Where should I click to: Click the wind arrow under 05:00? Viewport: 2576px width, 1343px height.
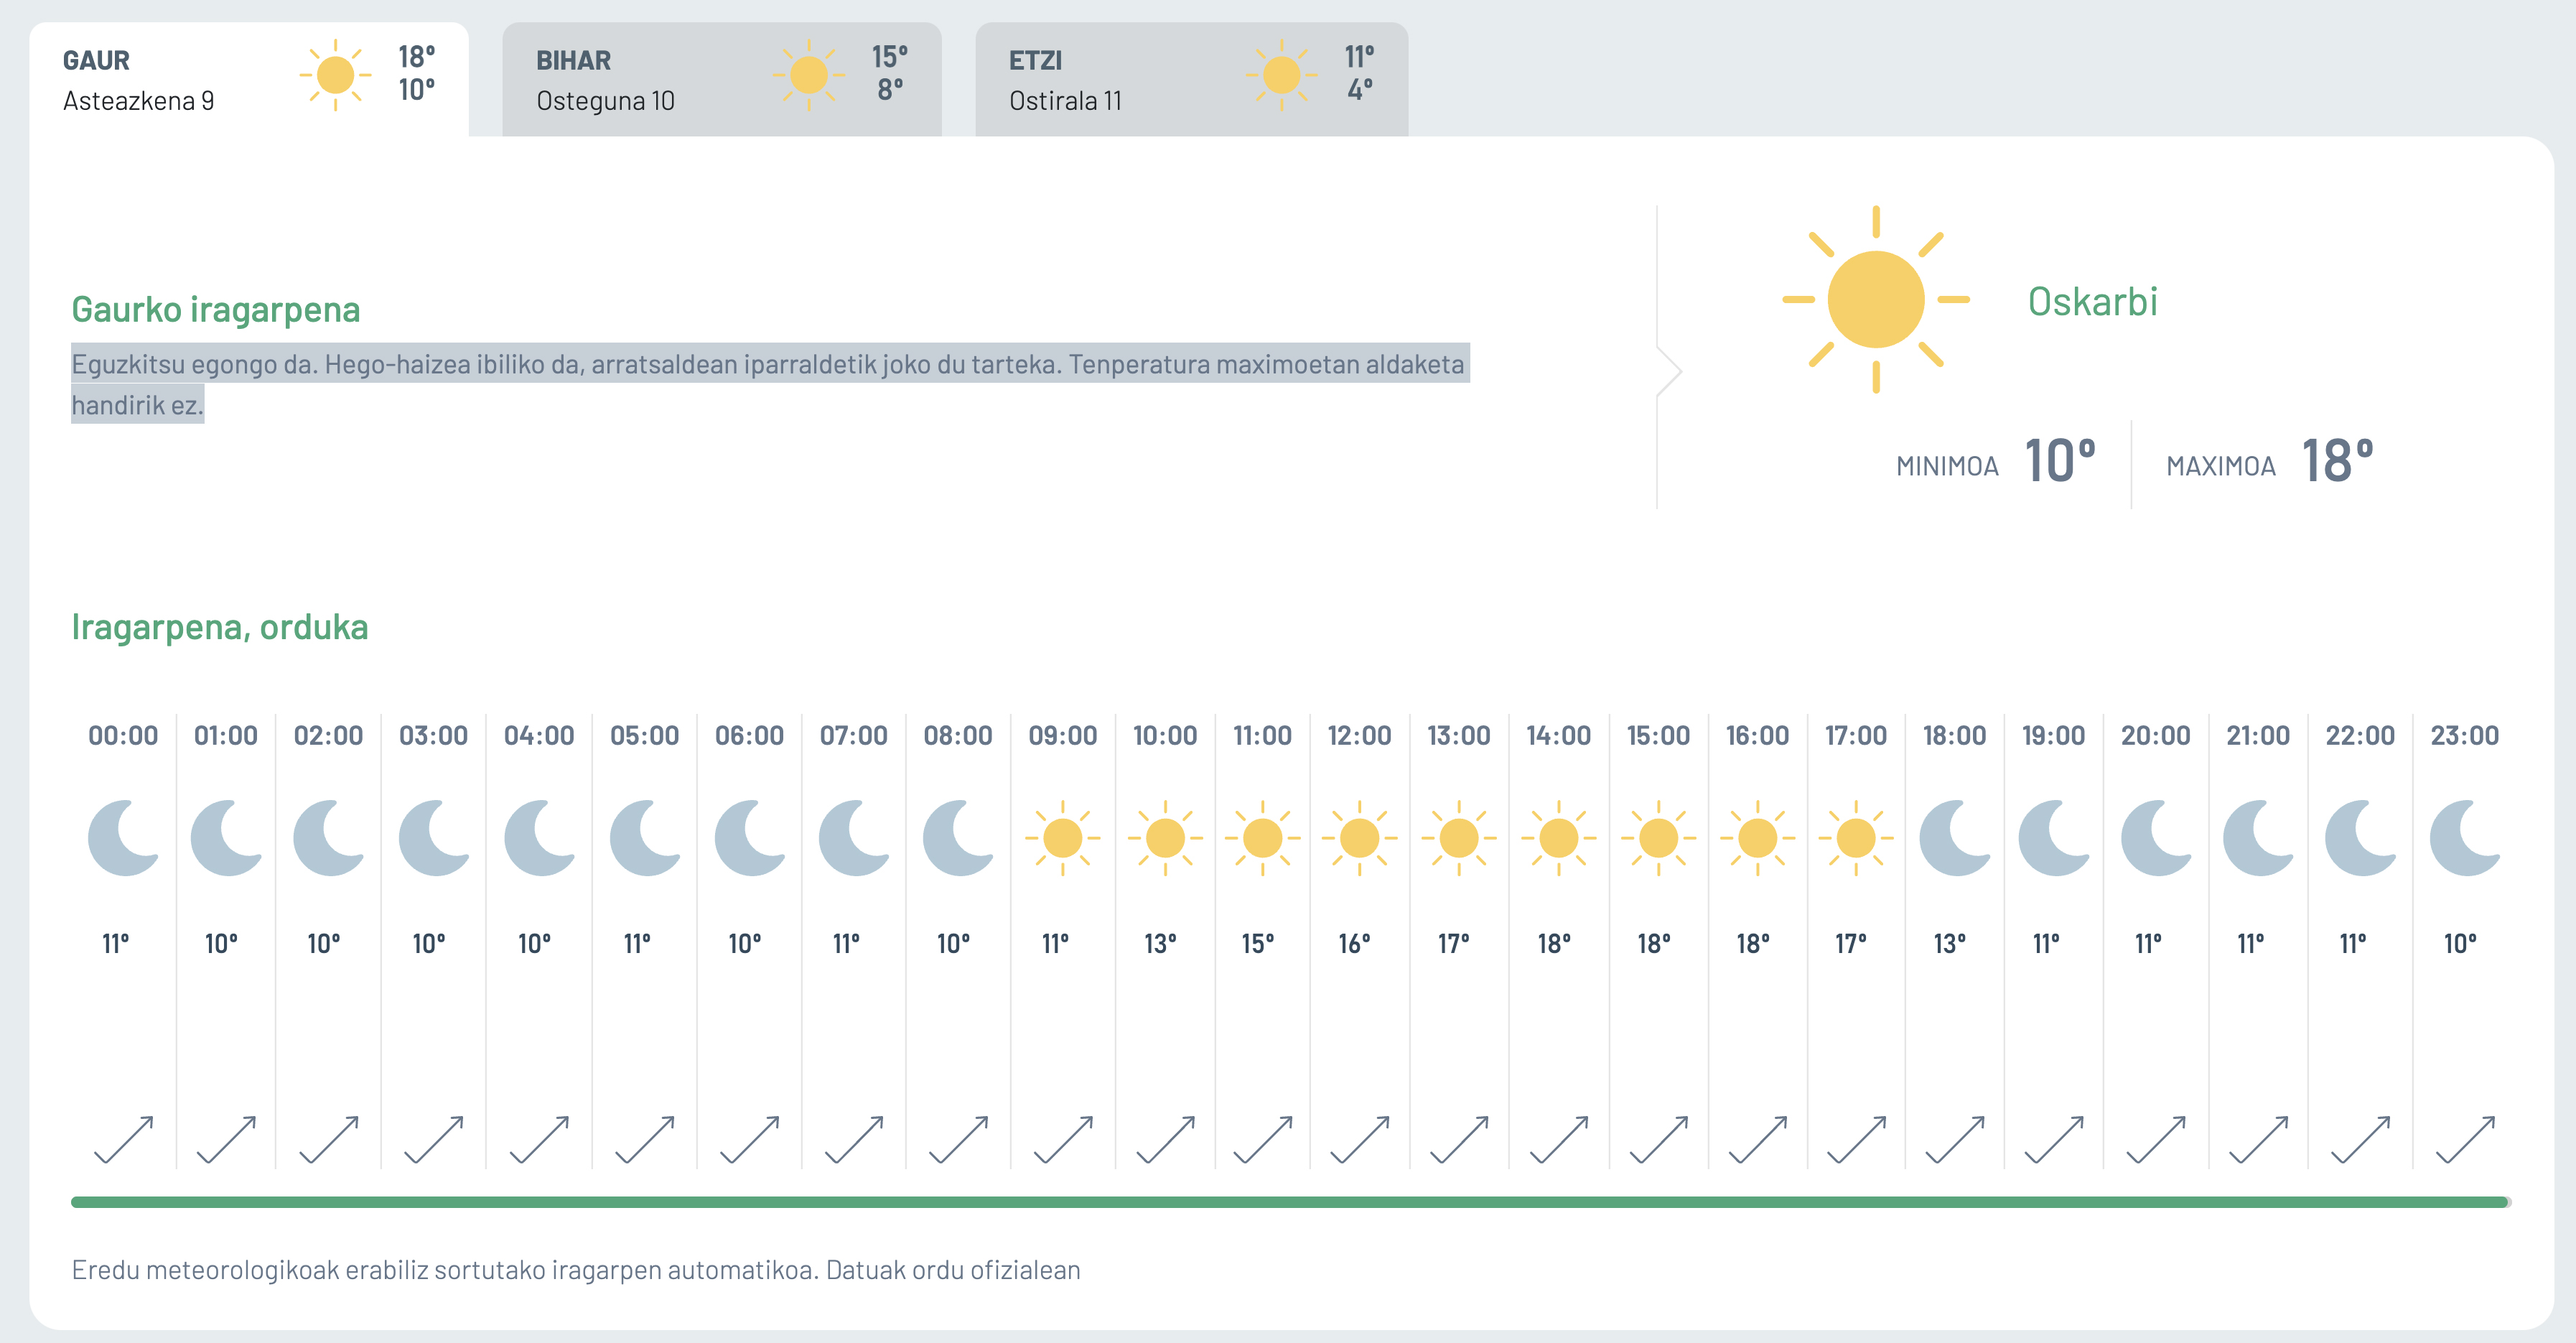pyautogui.click(x=645, y=1140)
